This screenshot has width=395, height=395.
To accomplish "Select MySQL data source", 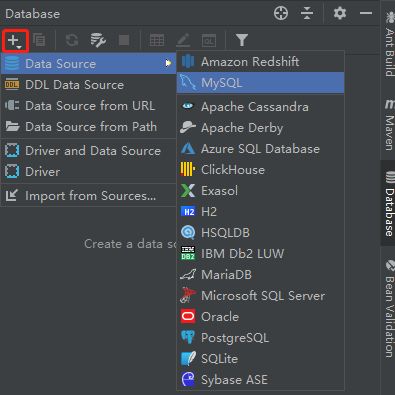I will click(260, 83).
